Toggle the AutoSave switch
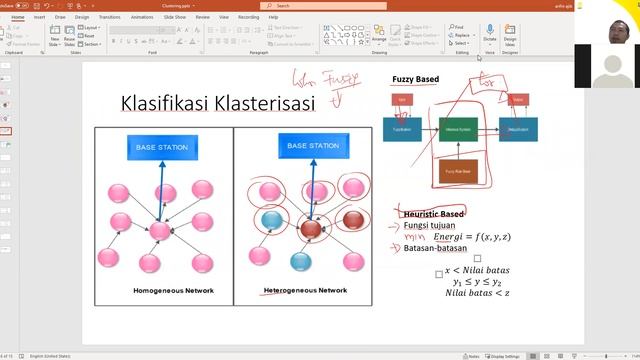This screenshot has width=640, height=360. [x=22, y=6]
